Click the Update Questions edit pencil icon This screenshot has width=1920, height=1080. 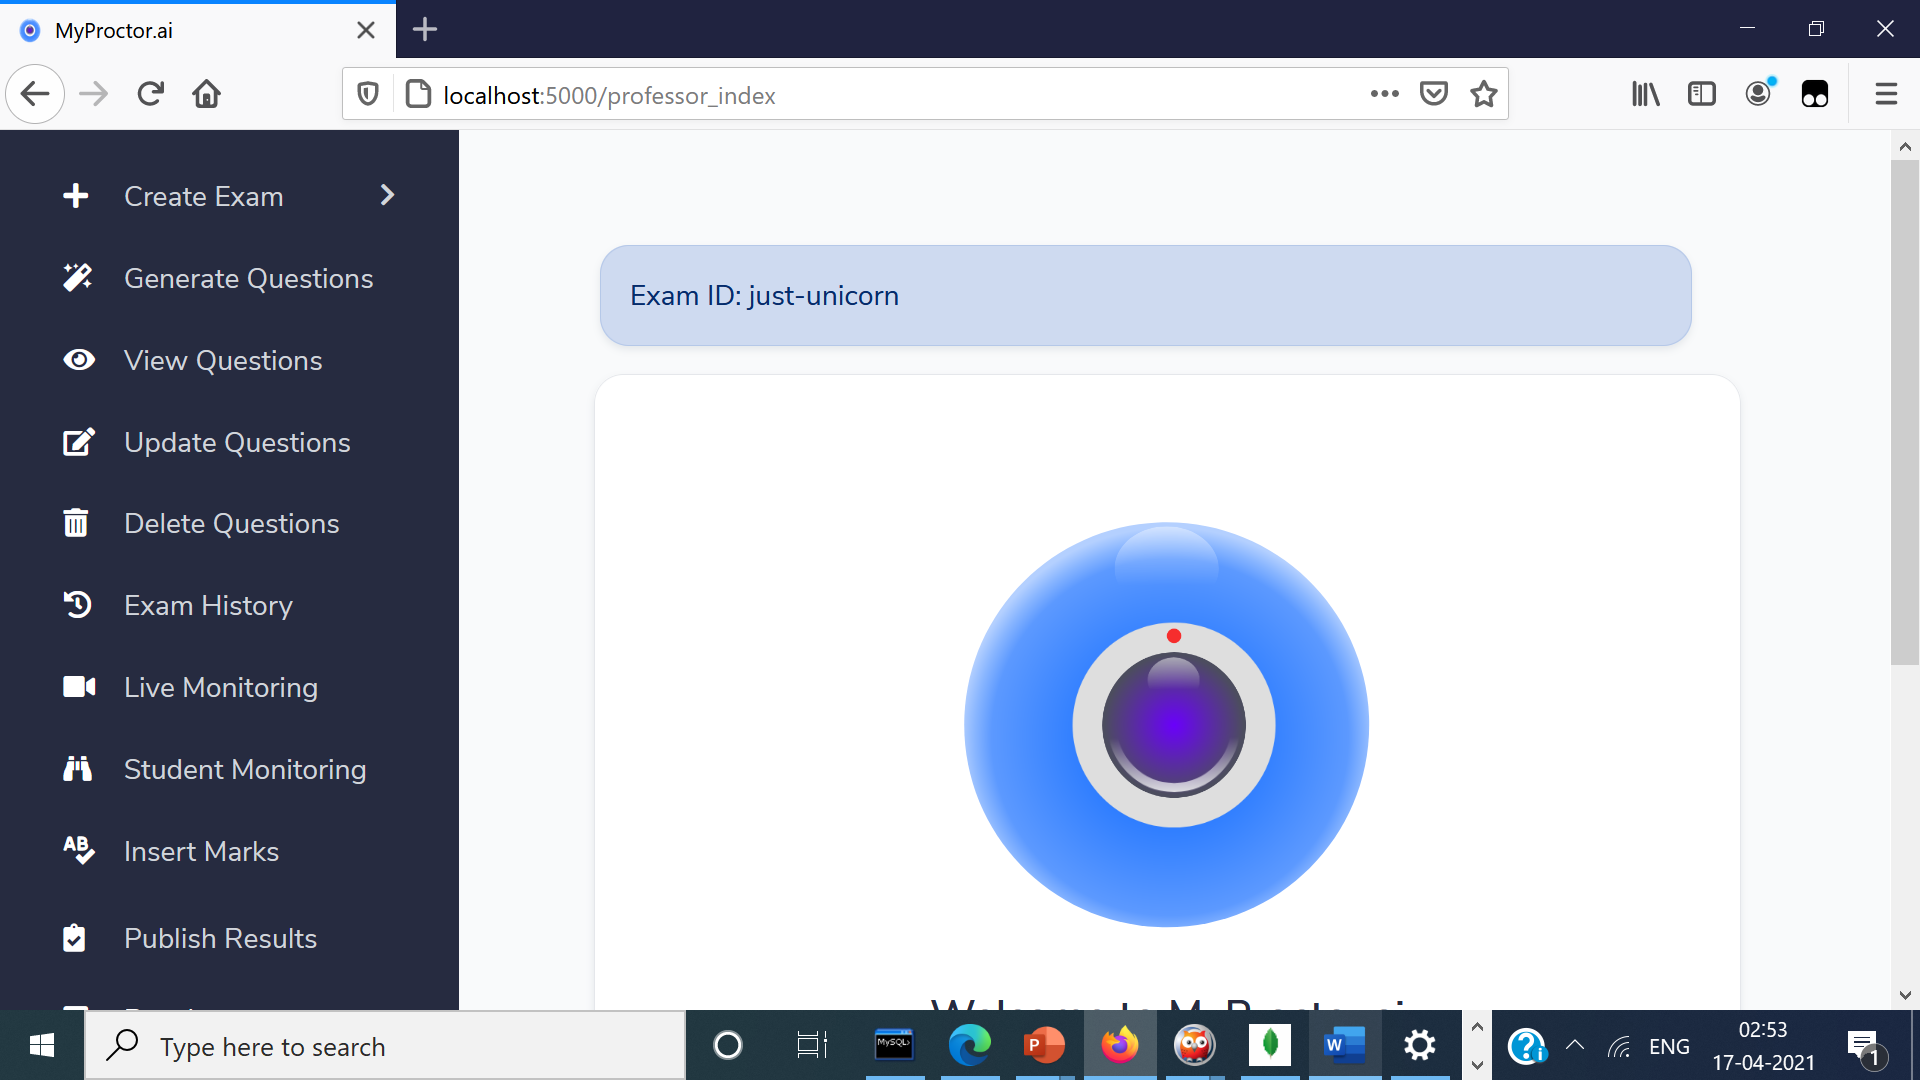[x=78, y=442]
